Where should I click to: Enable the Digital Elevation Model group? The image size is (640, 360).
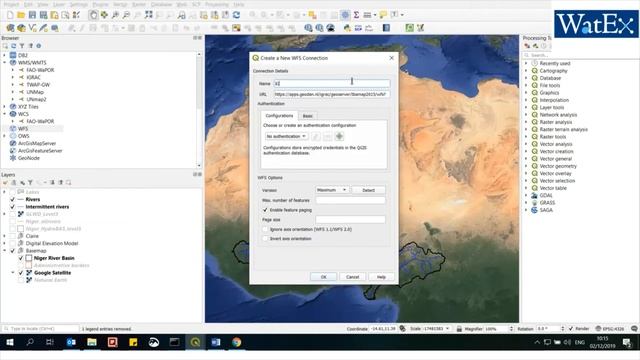[13, 243]
